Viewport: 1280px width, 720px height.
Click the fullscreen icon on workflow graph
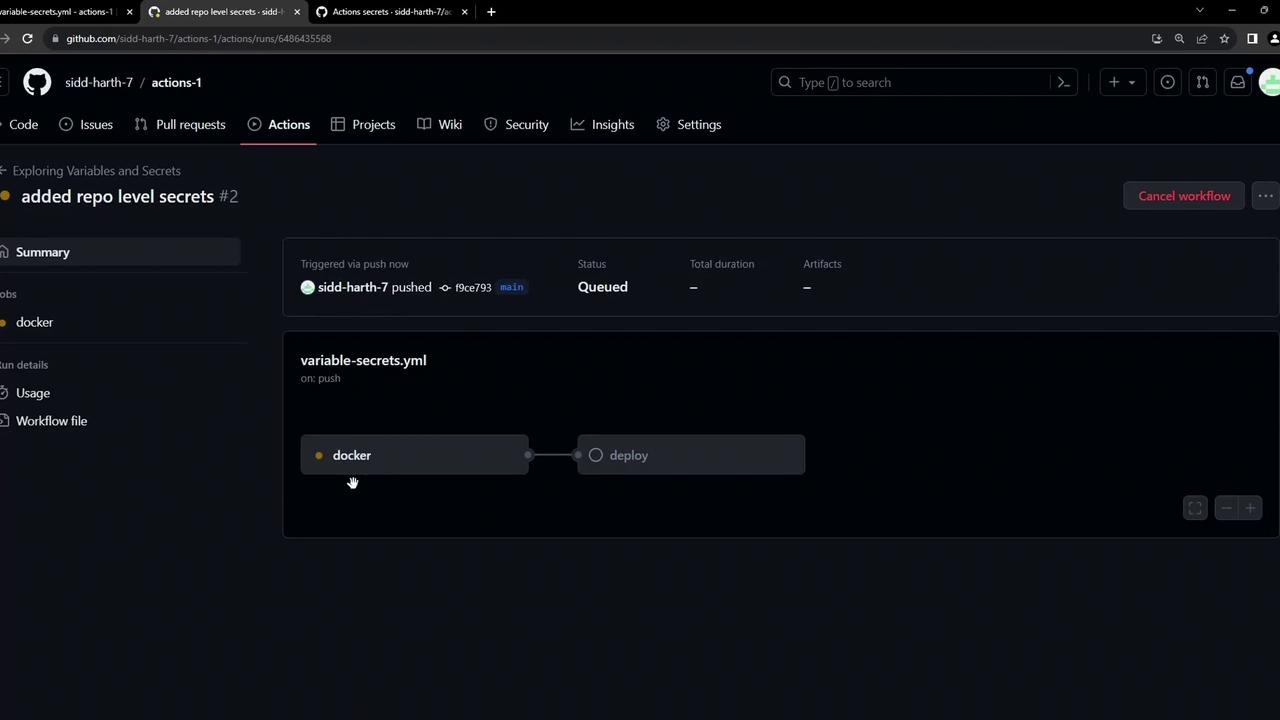pyautogui.click(x=1195, y=508)
